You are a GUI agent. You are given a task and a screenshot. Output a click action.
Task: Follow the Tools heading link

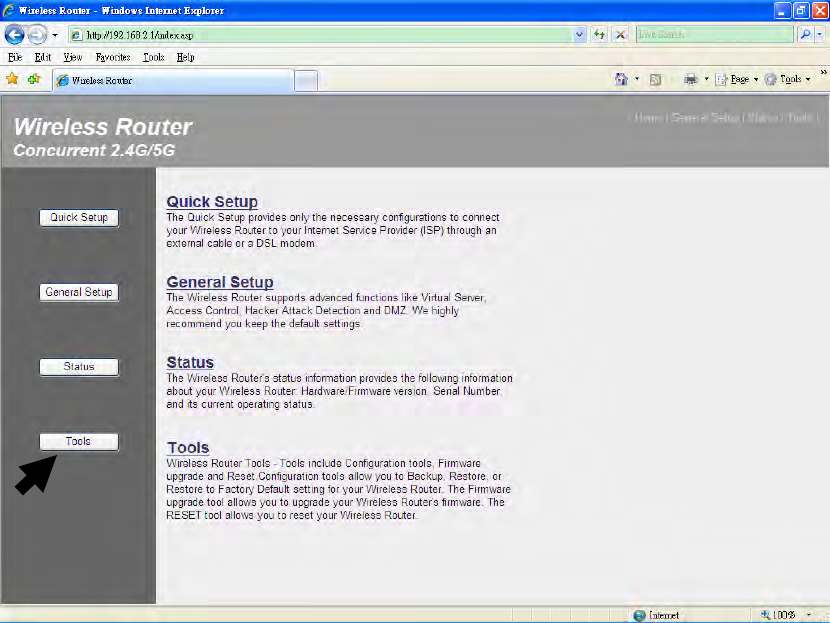pyautogui.click(x=188, y=448)
